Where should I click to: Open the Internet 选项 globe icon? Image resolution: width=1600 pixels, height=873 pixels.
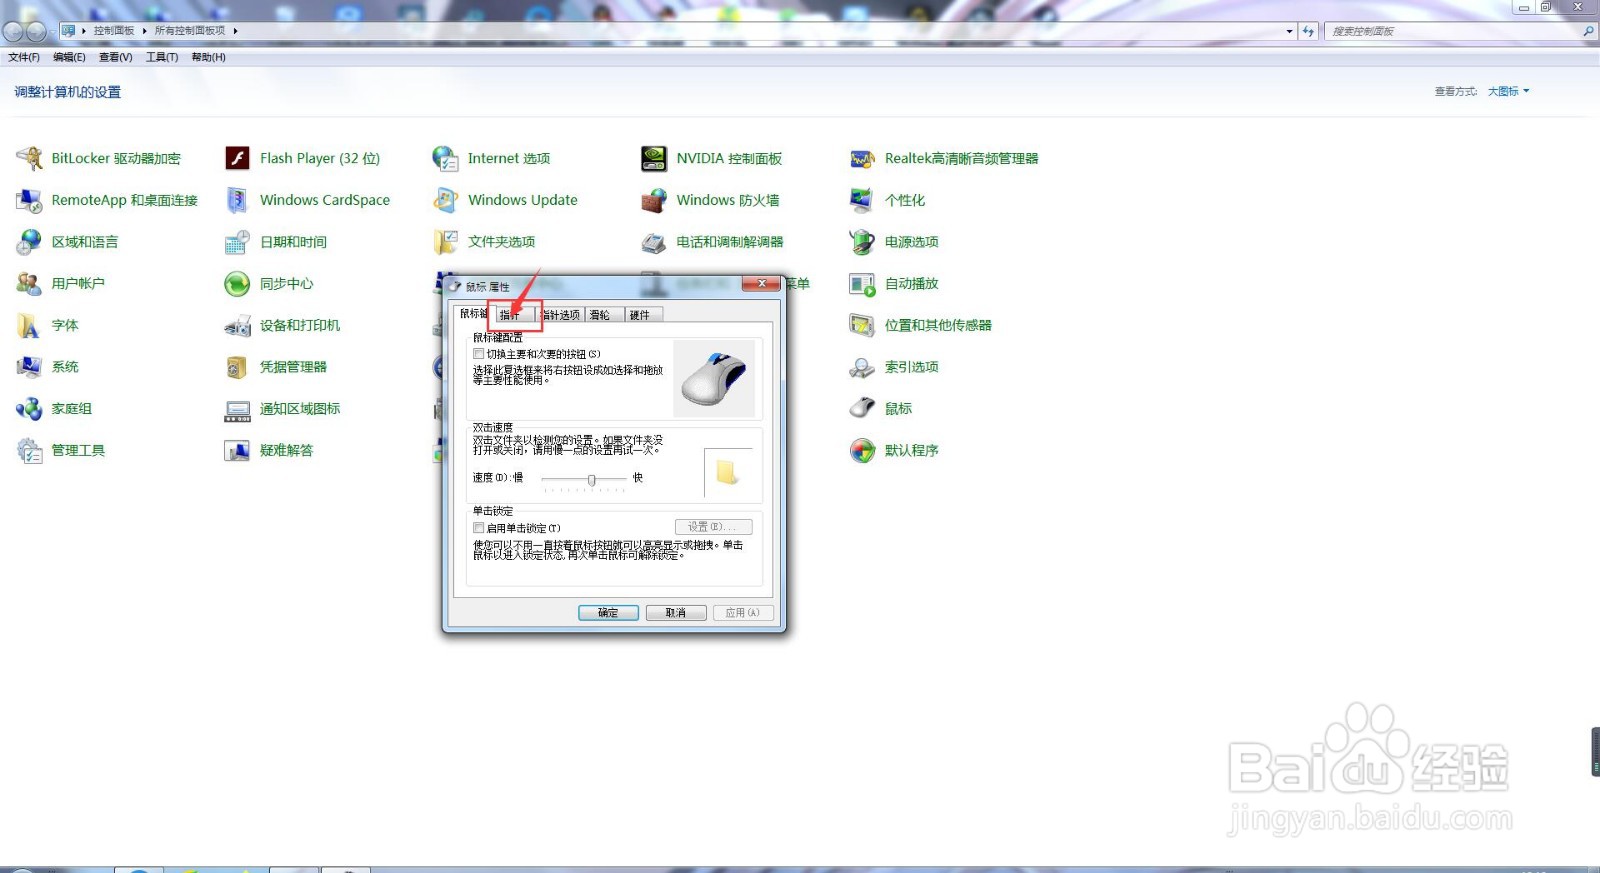(x=445, y=158)
